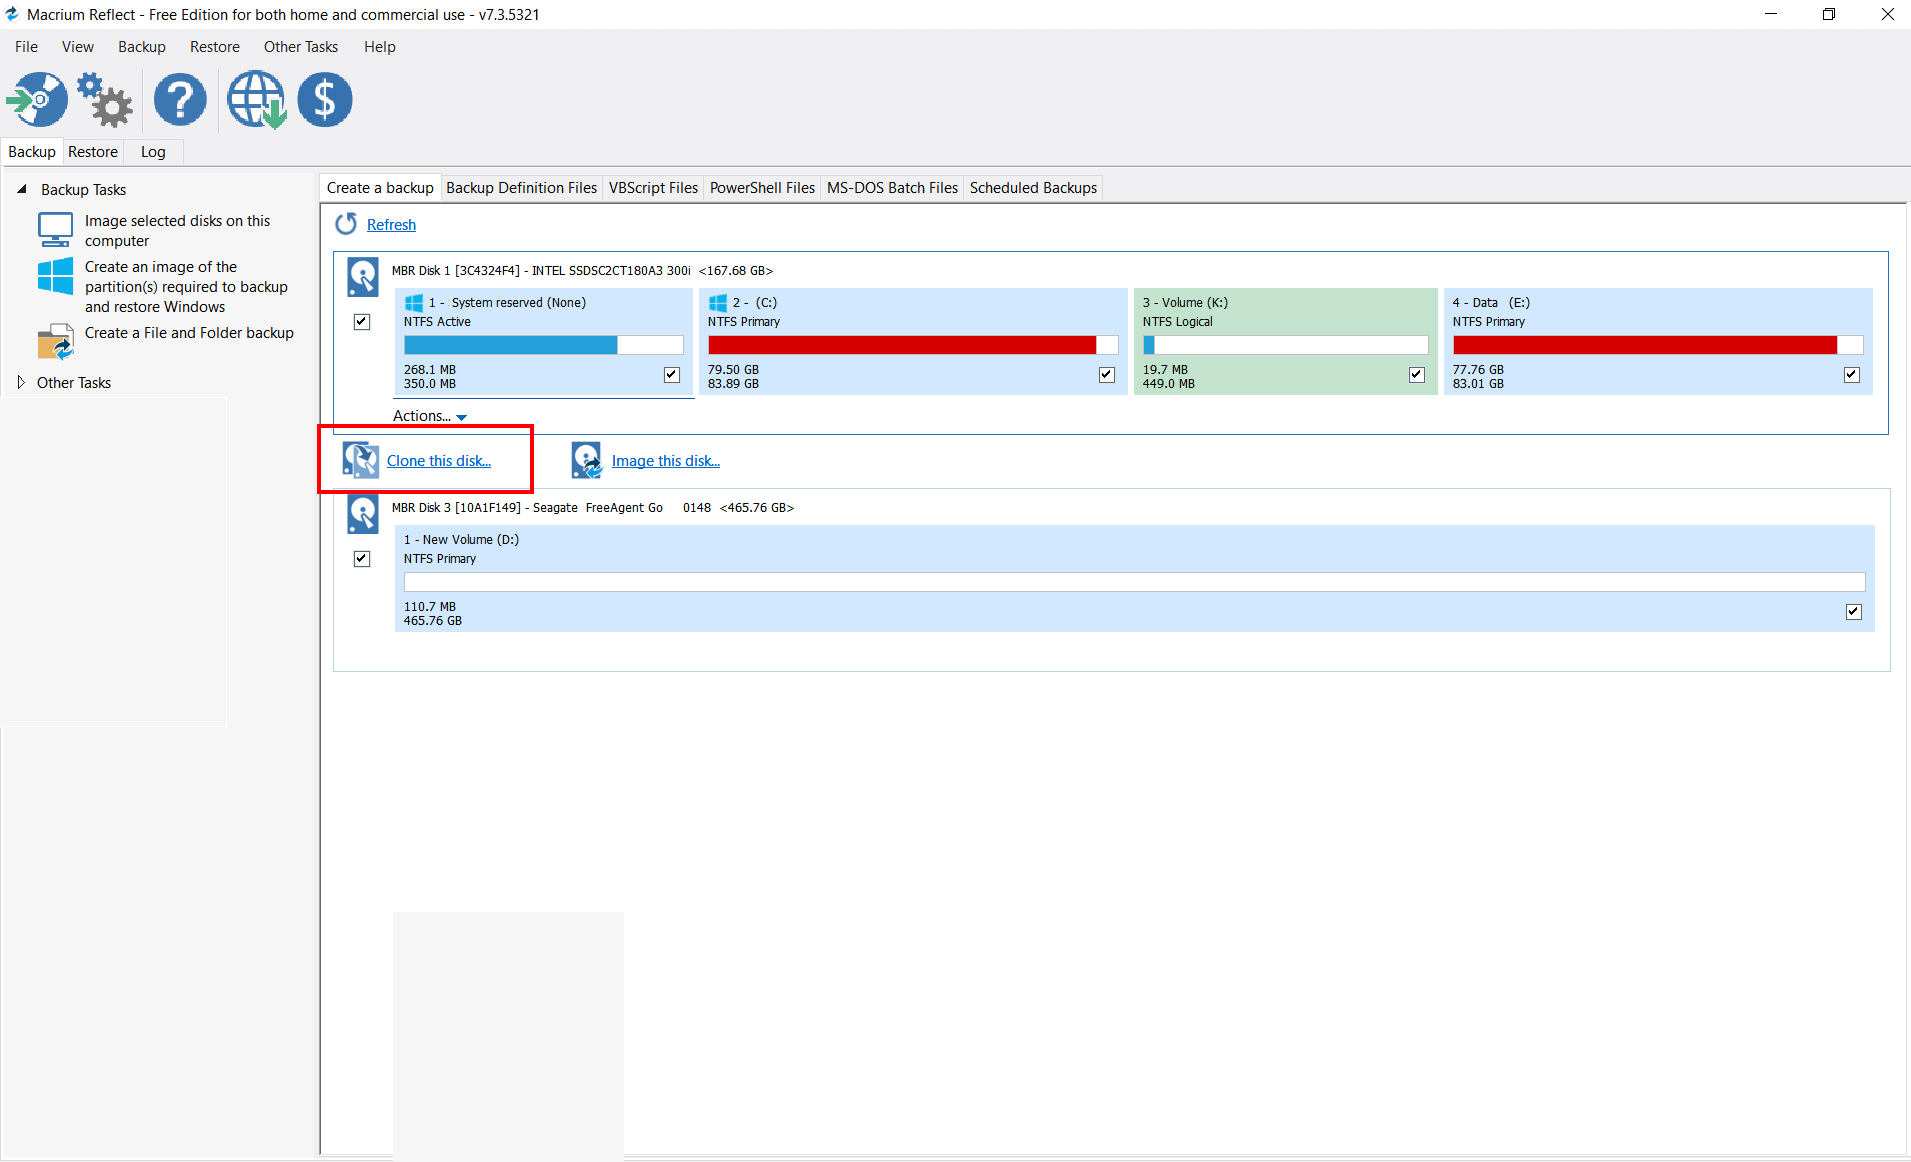The height and width of the screenshot is (1162, 1911).
Task: Collapse the Backup Tasks tree section
Action: (22, 189)
